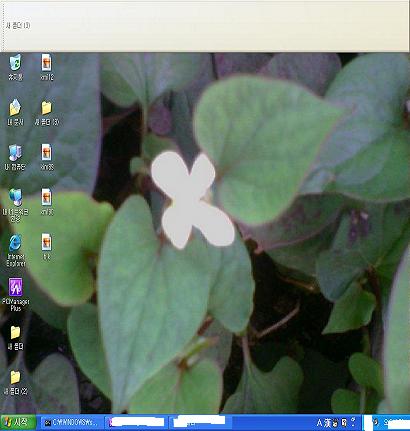
Task: Select the file icon beside My Computer
Action: (x=47, y=157)
